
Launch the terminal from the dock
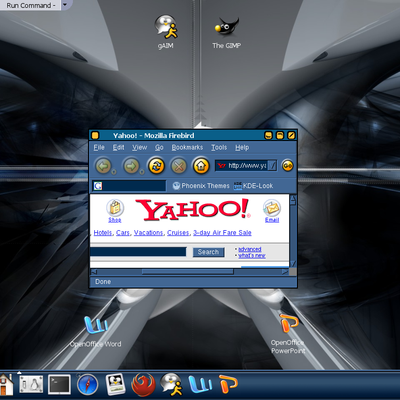click(x=59, y=384)
